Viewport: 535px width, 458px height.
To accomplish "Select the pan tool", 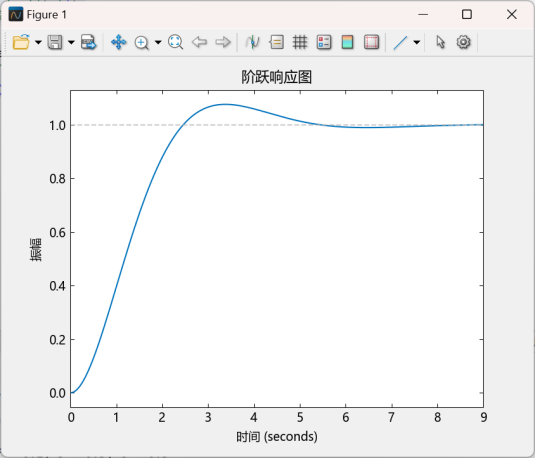I will (x=118, y=42).
